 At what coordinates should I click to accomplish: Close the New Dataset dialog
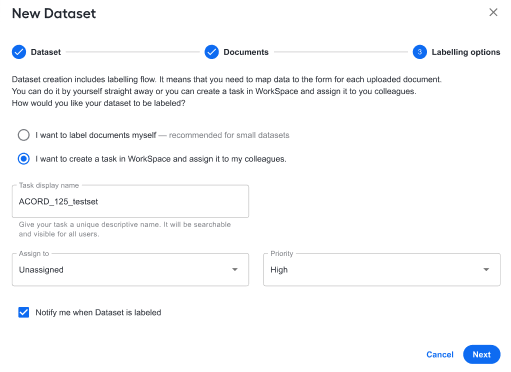pos(493,12)
